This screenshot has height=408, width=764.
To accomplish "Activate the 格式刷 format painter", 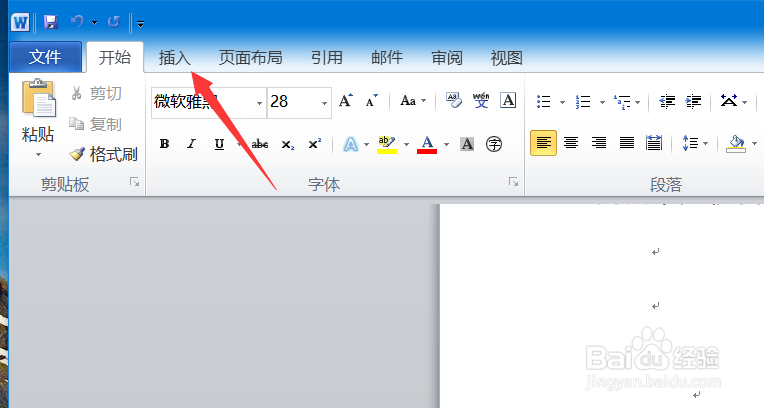I will coord(103,154).
